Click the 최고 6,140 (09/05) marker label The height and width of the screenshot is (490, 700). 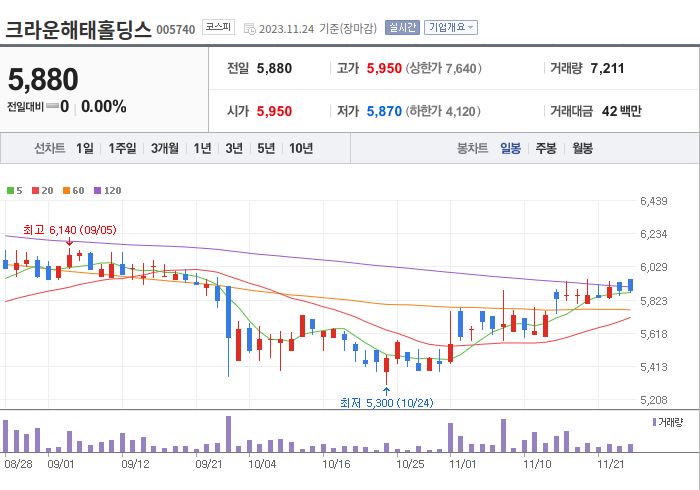pyautogui.click(x=70, y=230)
